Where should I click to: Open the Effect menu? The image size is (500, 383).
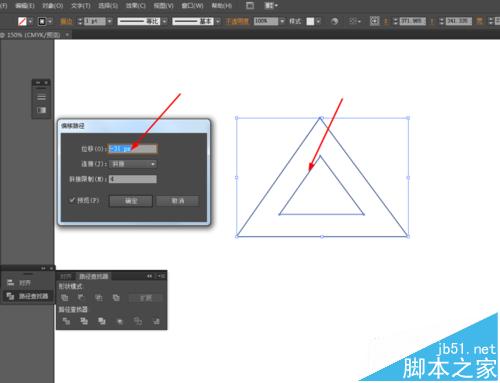point(135,6)
